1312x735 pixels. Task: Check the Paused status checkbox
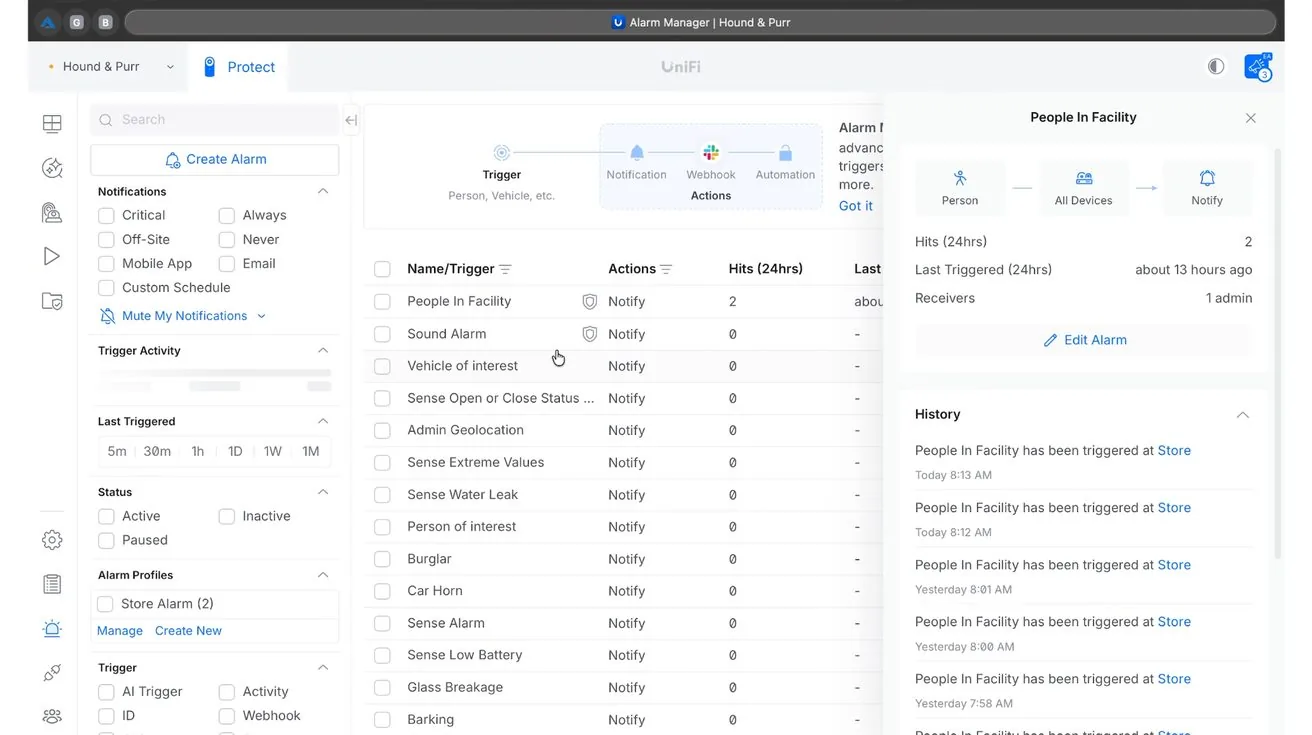pyautogui.click(x=106, y=540)
